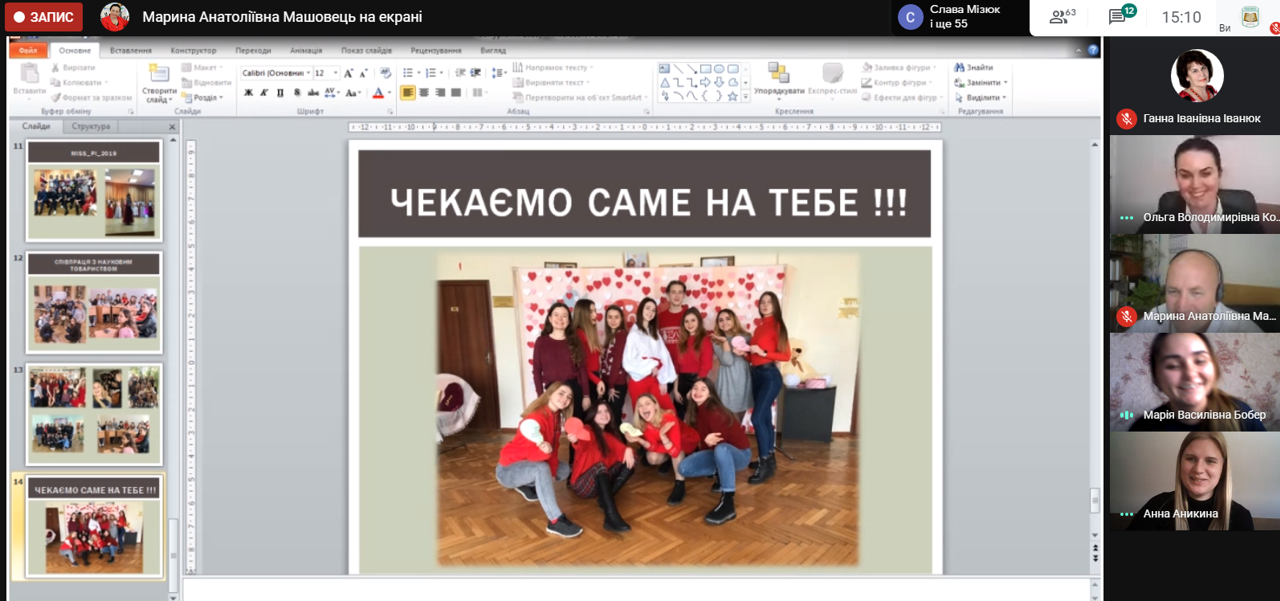Switch to the Вставлення ribbon tab
Viewport: 1280px width, 601px height.
tap(131, 50)
